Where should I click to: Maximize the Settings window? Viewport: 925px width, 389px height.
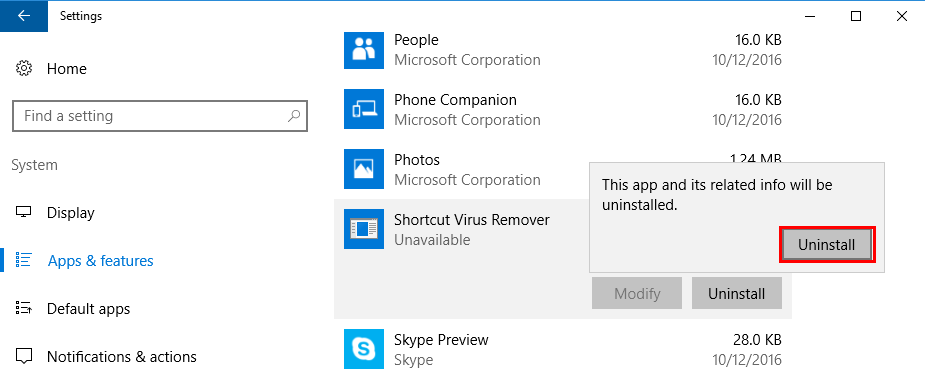[x=856, y=16]
